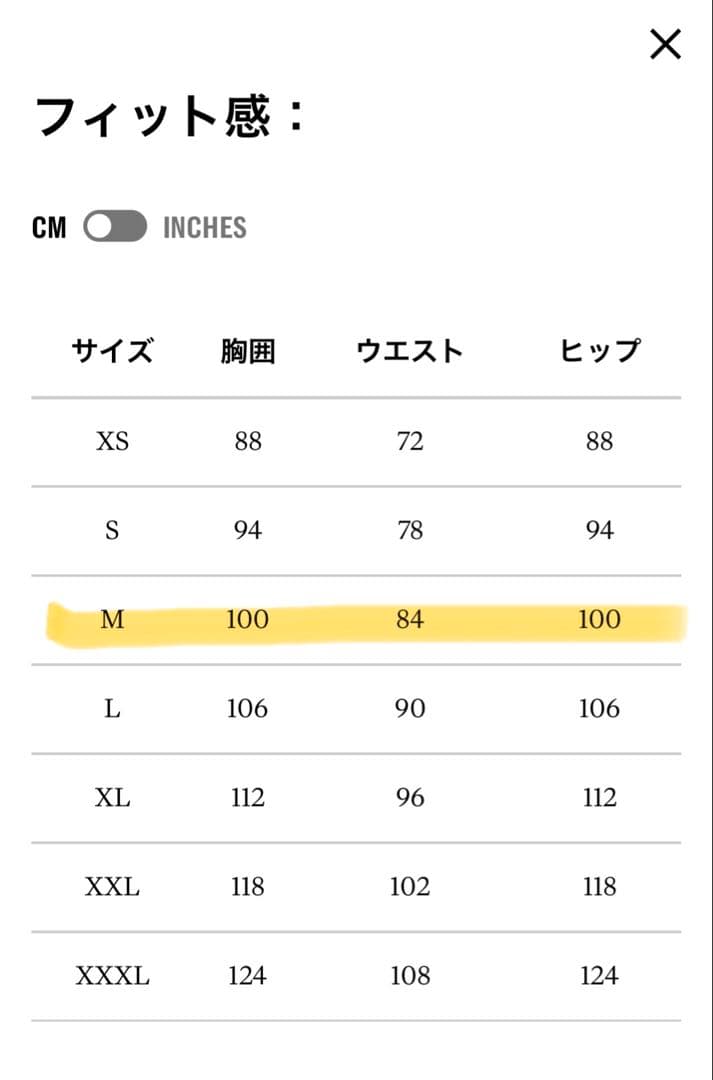Select the S size row
713x1080 pixels.
(x=112, y=530)
